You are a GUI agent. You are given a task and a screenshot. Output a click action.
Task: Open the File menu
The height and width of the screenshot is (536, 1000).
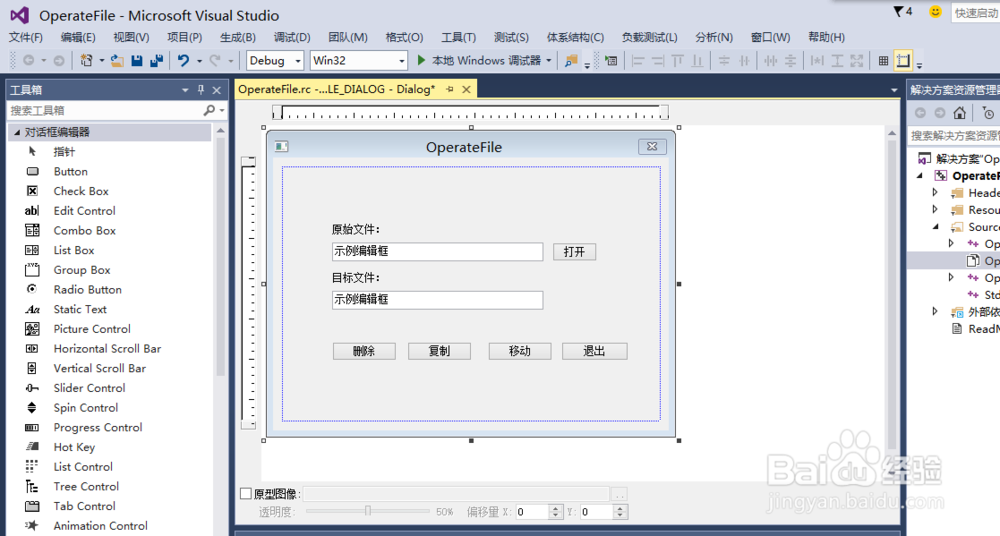(x=26, y=38)
